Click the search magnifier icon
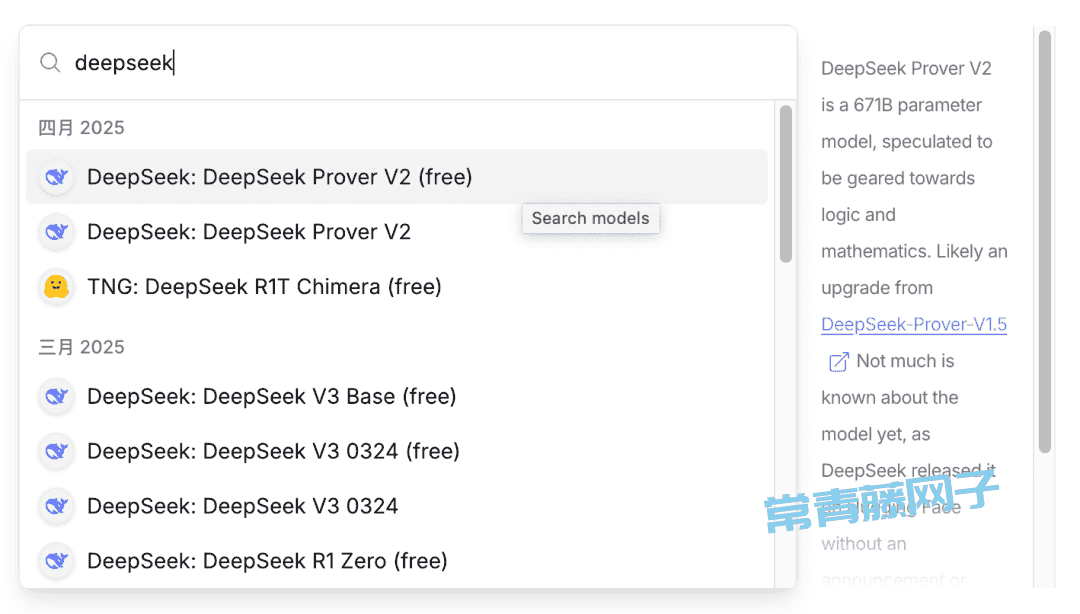 tap(50, 63)
